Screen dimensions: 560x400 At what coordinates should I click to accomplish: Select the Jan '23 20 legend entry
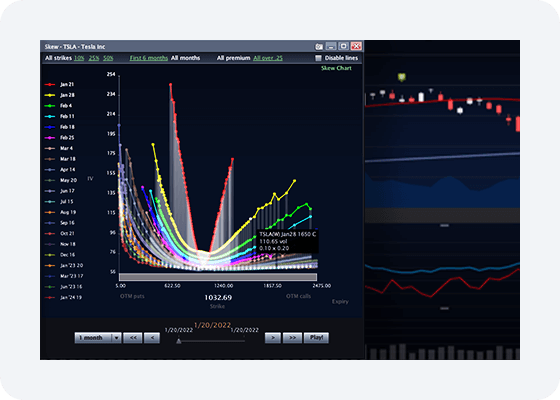tap(64, 266)
